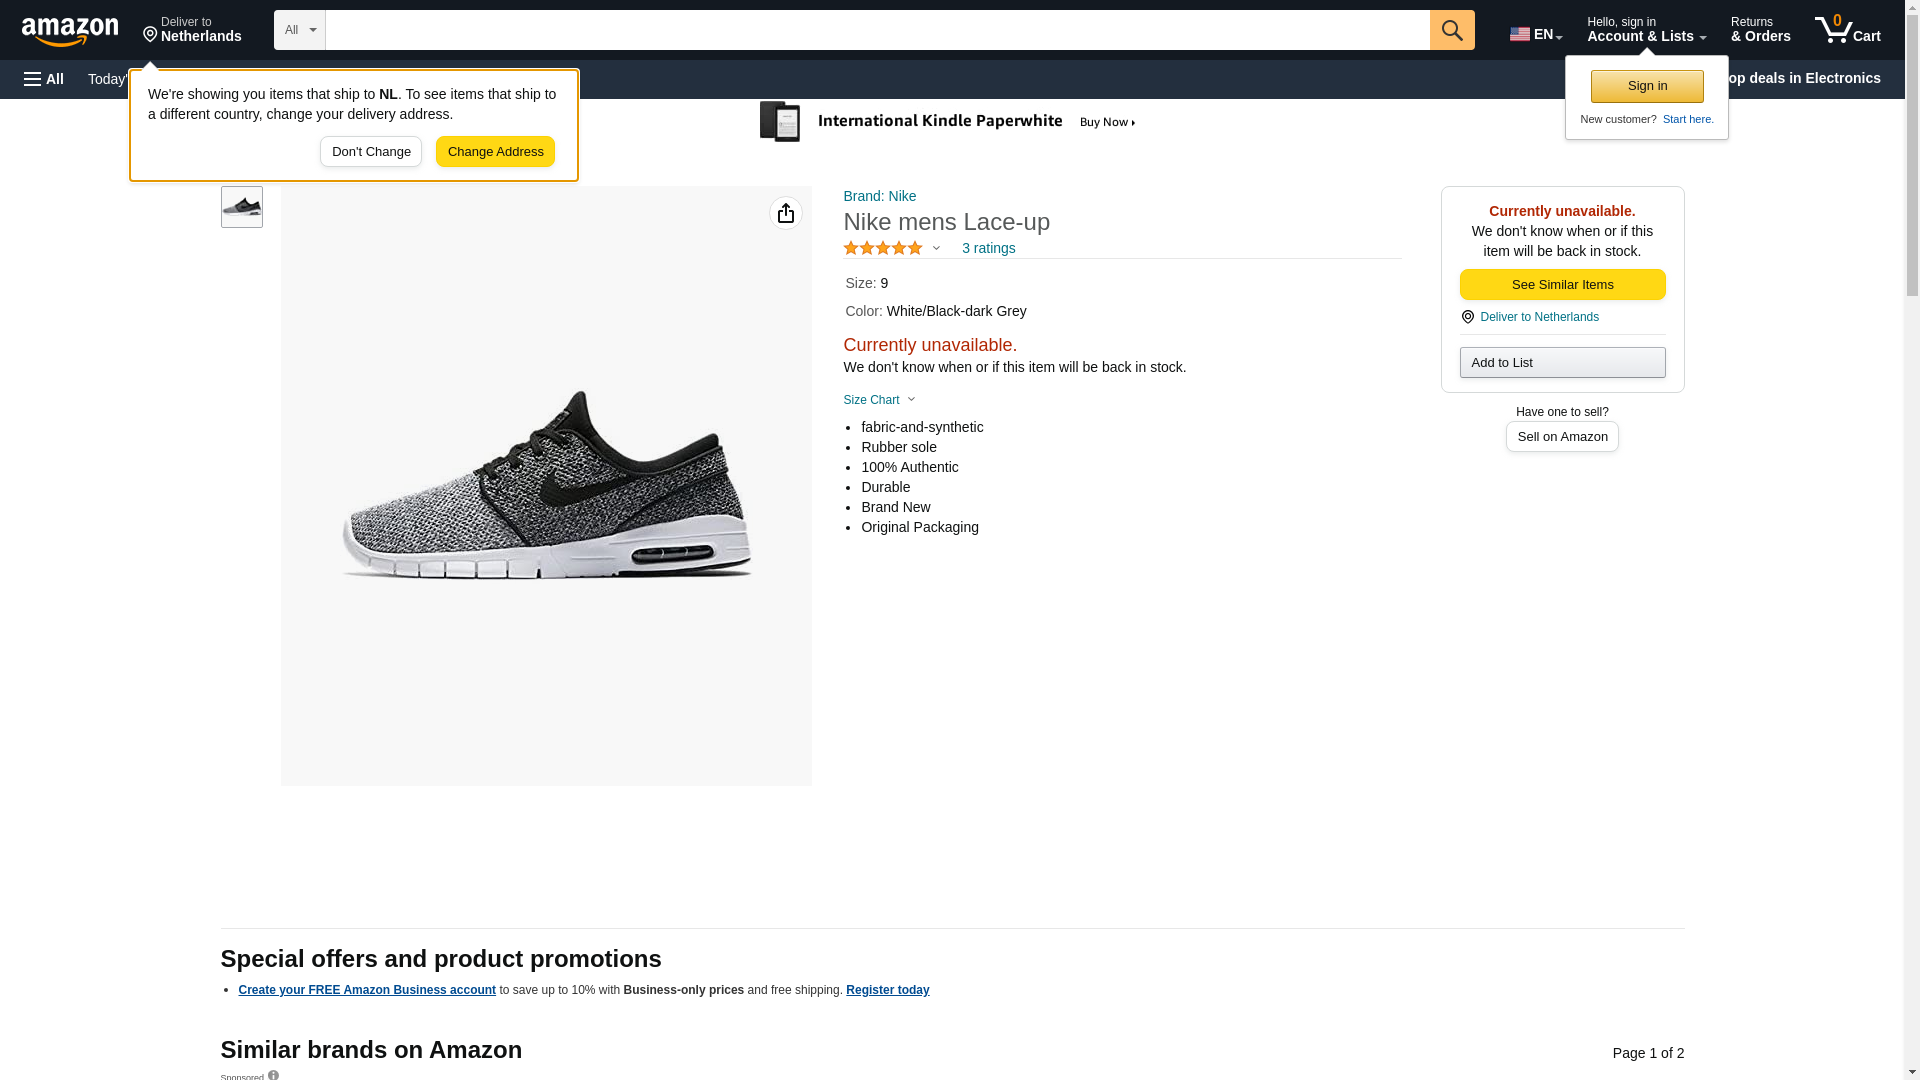Screen dimensions: 1920x1080
Task: Select the shoe image thumbnail
Action: coord(241,206)
